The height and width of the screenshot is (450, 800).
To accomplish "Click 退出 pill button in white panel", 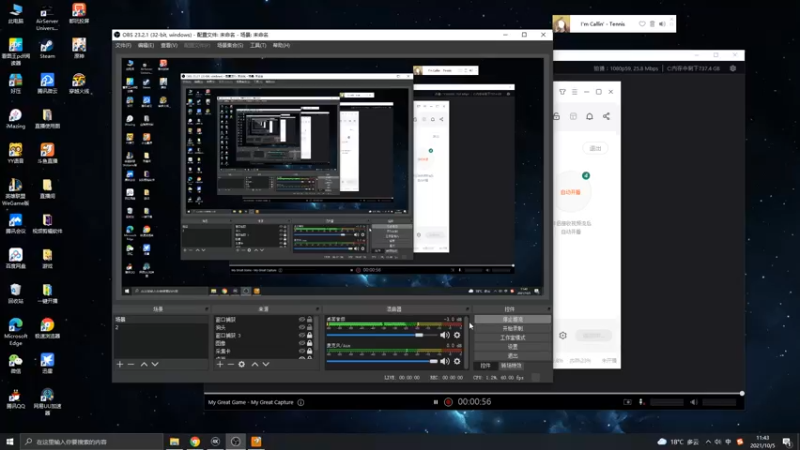I will (x=595, y=148).
